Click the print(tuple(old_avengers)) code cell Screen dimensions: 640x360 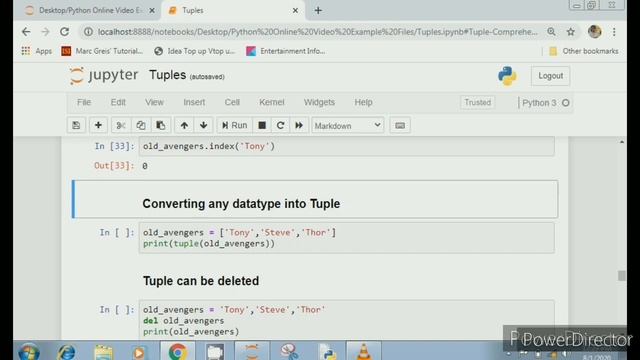[346, 238]
